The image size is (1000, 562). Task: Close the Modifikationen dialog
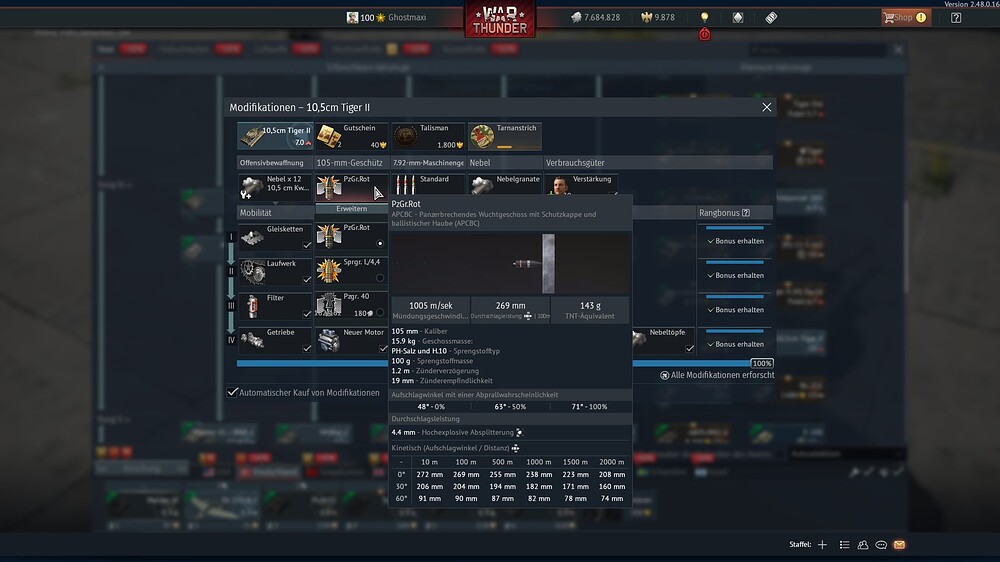(x=767, y=107)
